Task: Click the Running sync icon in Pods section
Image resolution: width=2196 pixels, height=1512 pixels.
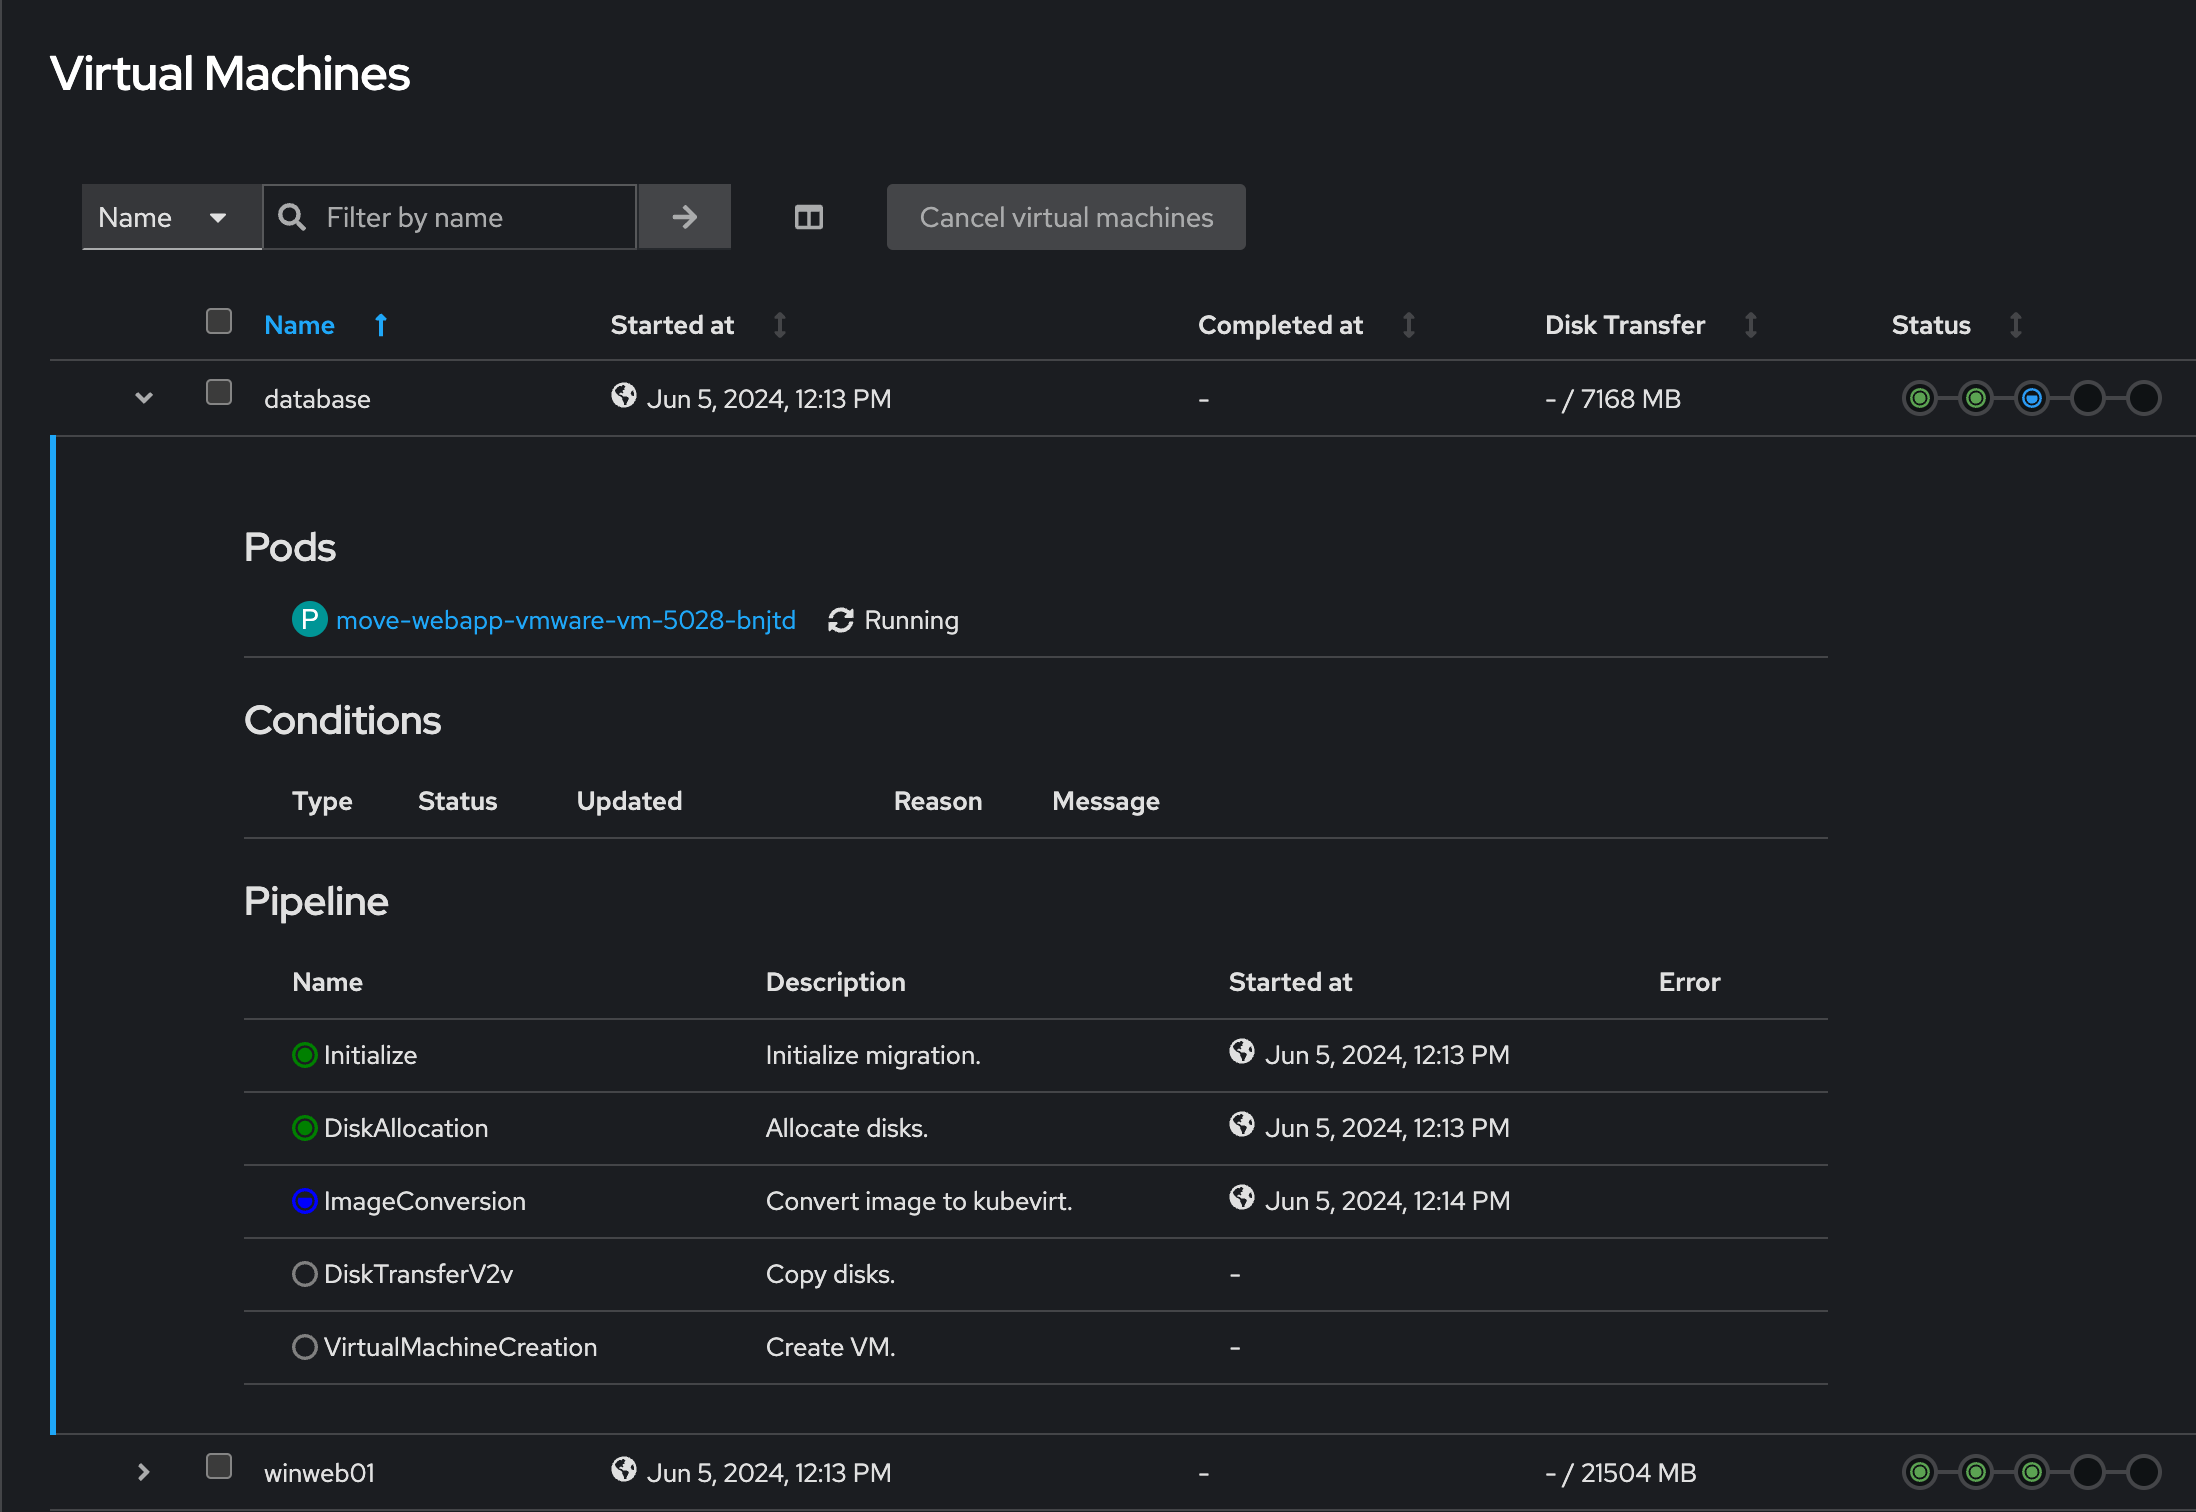Action: coord(840,619)
